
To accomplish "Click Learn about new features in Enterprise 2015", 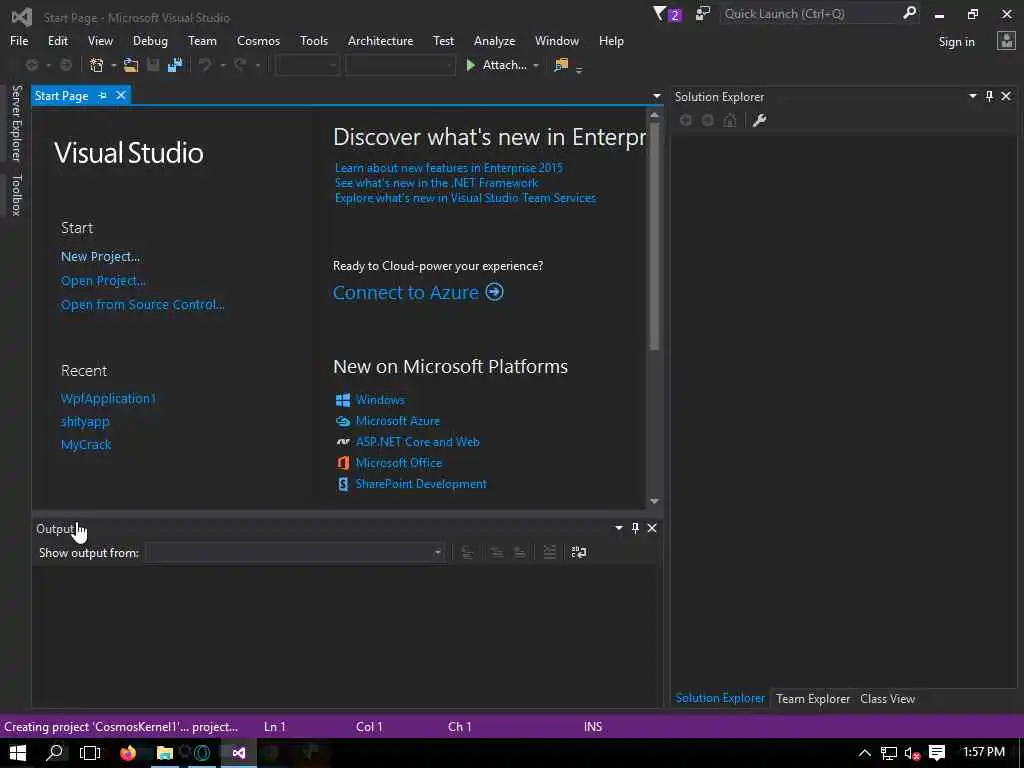I will tap(448, 168).
